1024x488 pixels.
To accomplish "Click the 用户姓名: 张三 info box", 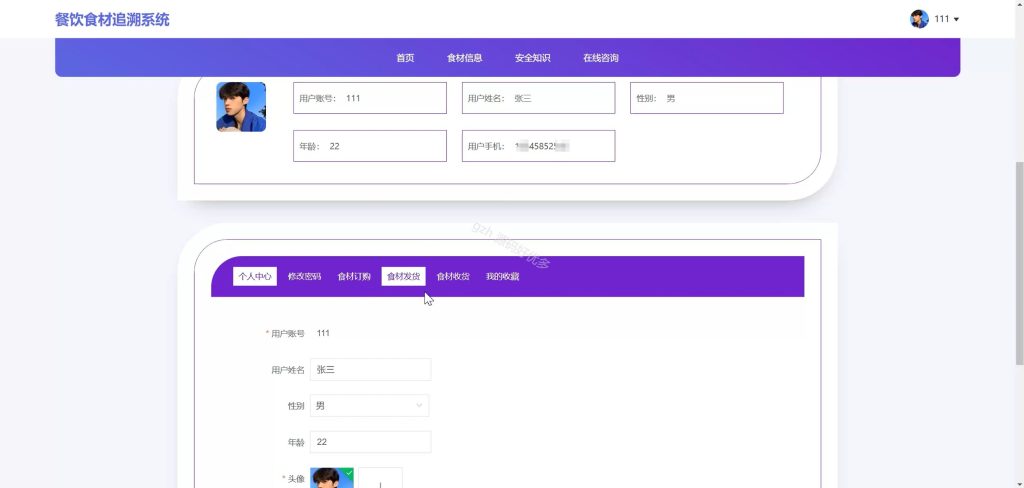I will tap(538, 98).
